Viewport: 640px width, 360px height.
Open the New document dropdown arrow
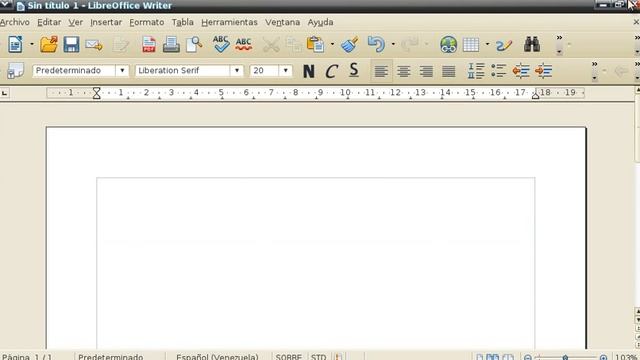(31, 44)
